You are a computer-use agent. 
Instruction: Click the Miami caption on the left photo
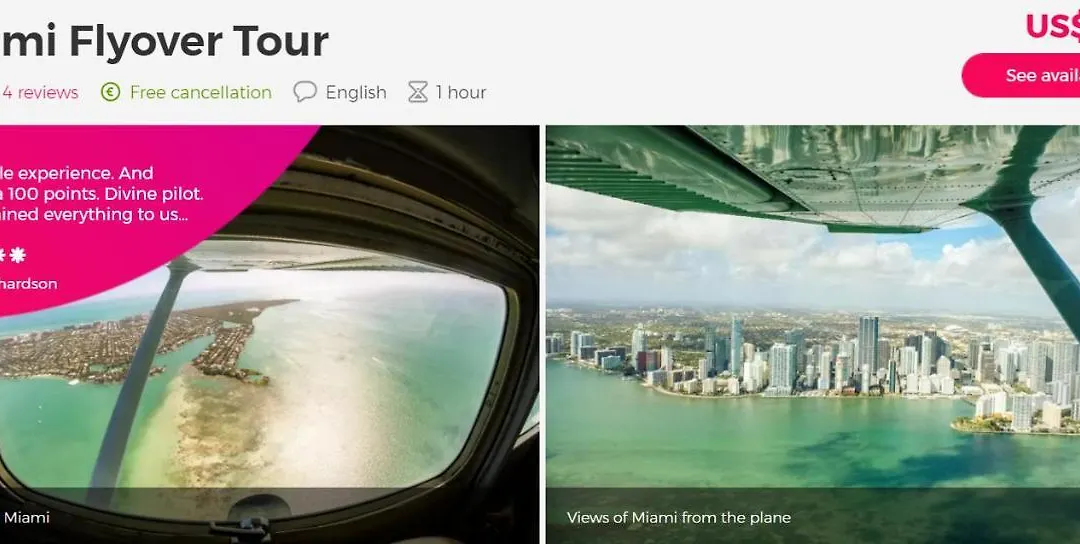click(x=26, y=517)
